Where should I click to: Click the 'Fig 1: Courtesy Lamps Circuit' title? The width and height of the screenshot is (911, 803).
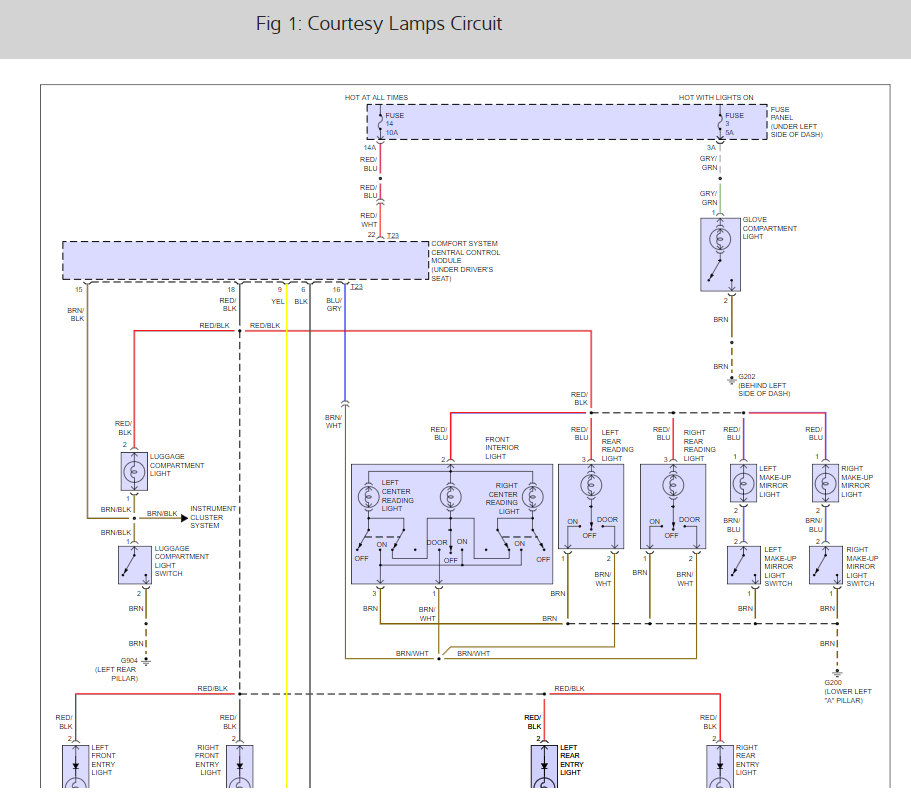[379, 24]
